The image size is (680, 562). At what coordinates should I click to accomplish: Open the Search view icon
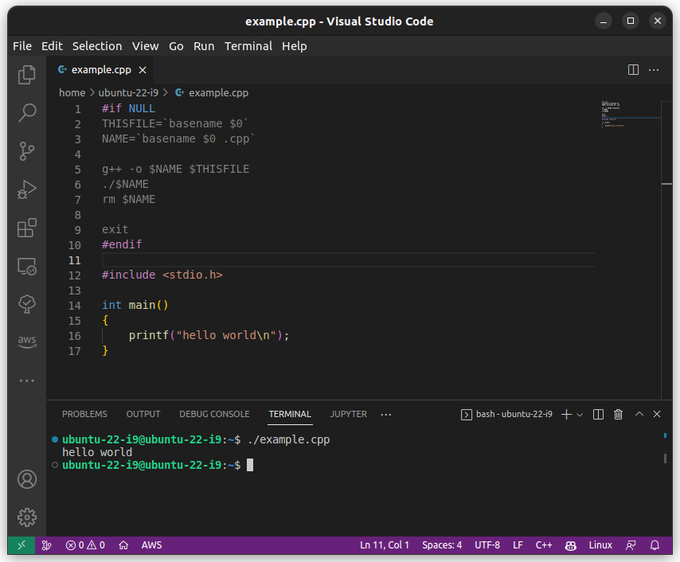[x=27, y=113]
